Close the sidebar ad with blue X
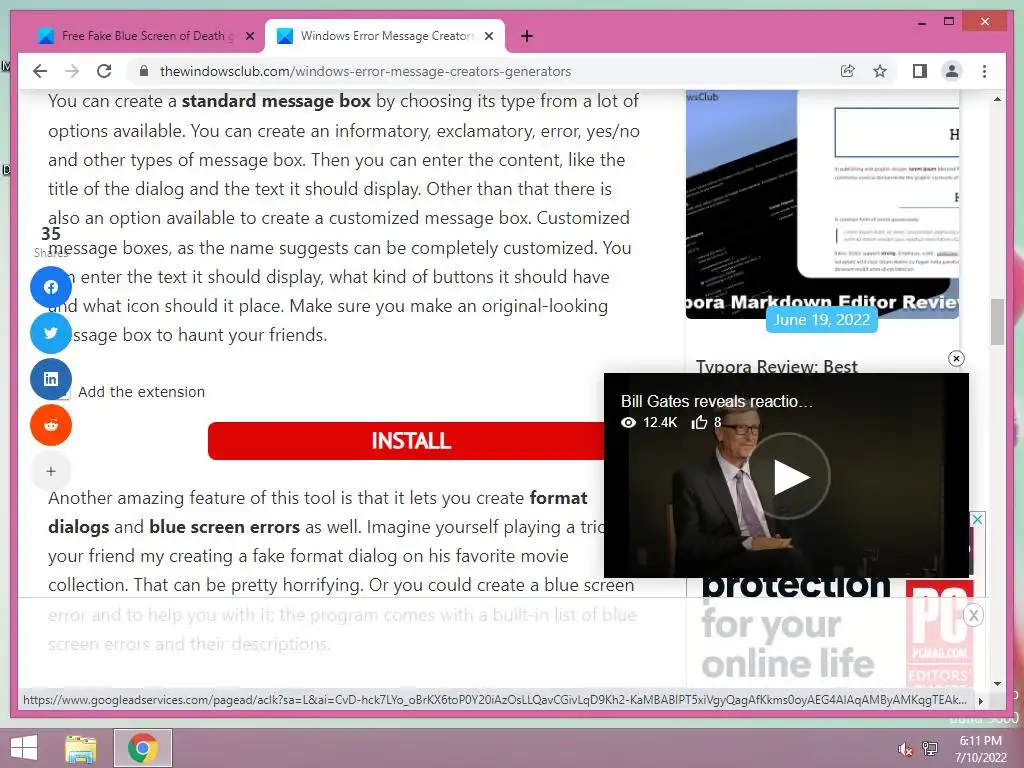This screenshot has height=768, width=1024. (978, 520)
